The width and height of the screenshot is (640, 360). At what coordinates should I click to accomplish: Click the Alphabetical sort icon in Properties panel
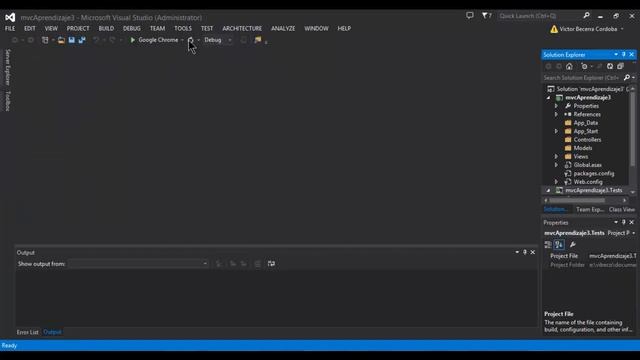pyautogui.click(x=559, y=244)
